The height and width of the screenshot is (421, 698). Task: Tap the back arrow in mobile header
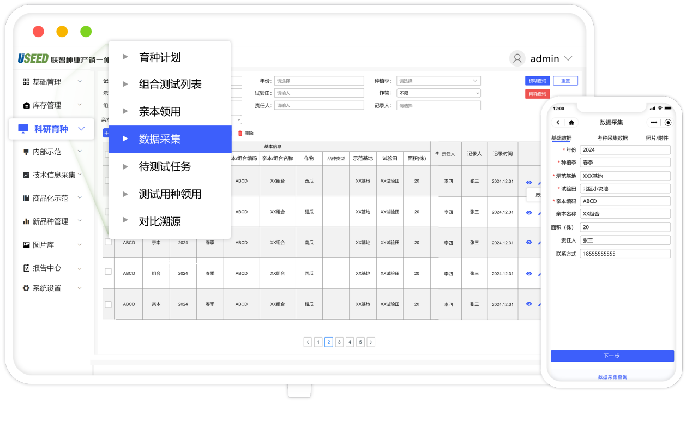tap(557, 122)
